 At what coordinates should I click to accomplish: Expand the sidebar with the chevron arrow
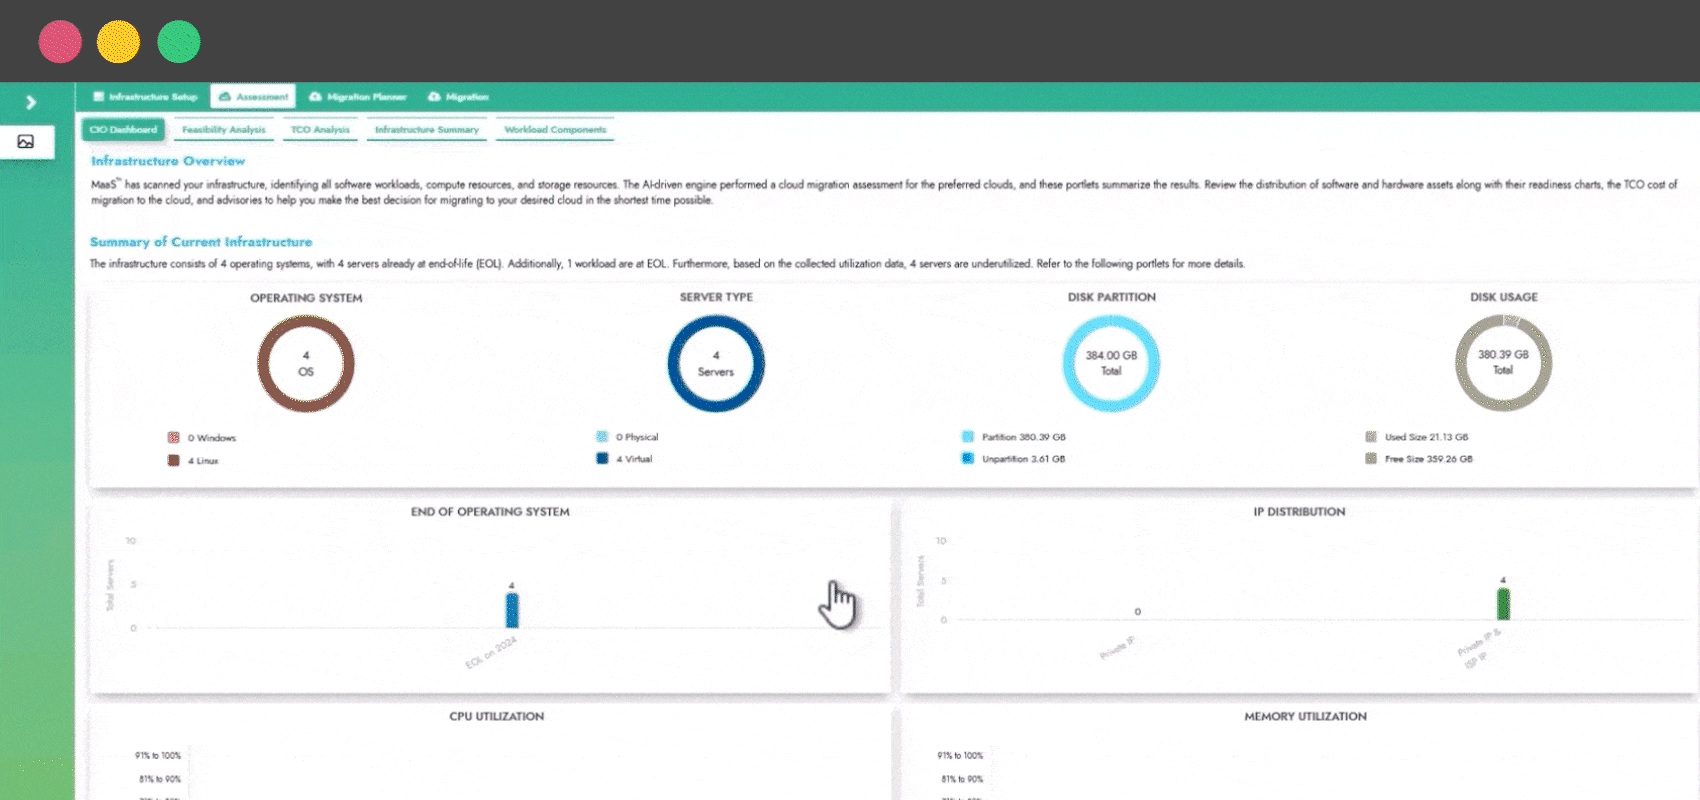31,102
